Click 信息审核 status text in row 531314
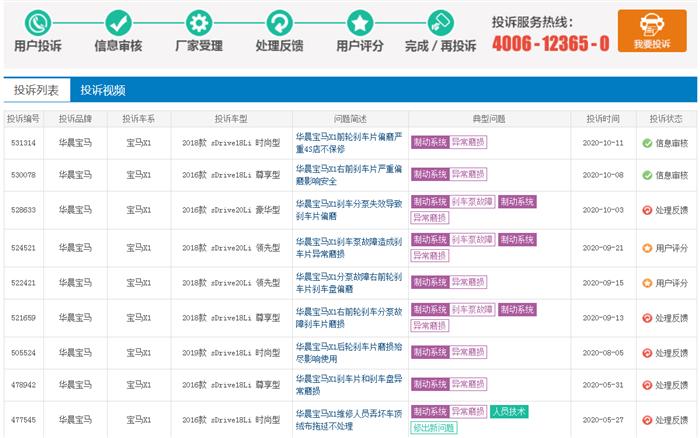The image size is (700, 438). (671, 143)
